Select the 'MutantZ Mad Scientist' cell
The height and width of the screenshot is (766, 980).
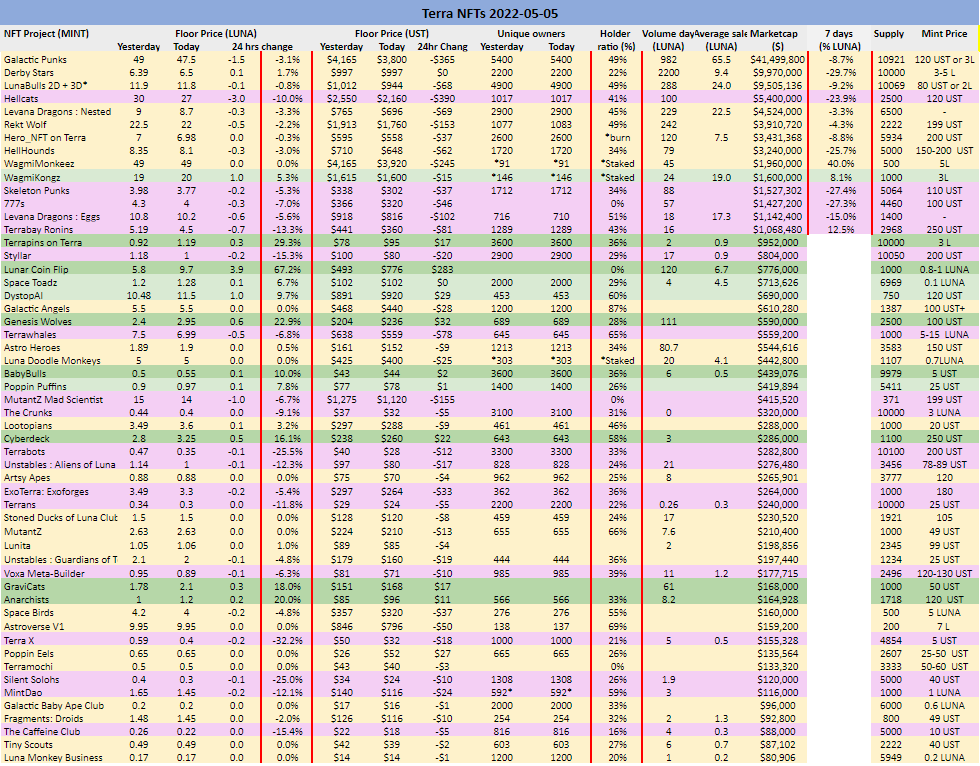click(x=54, y=400)
